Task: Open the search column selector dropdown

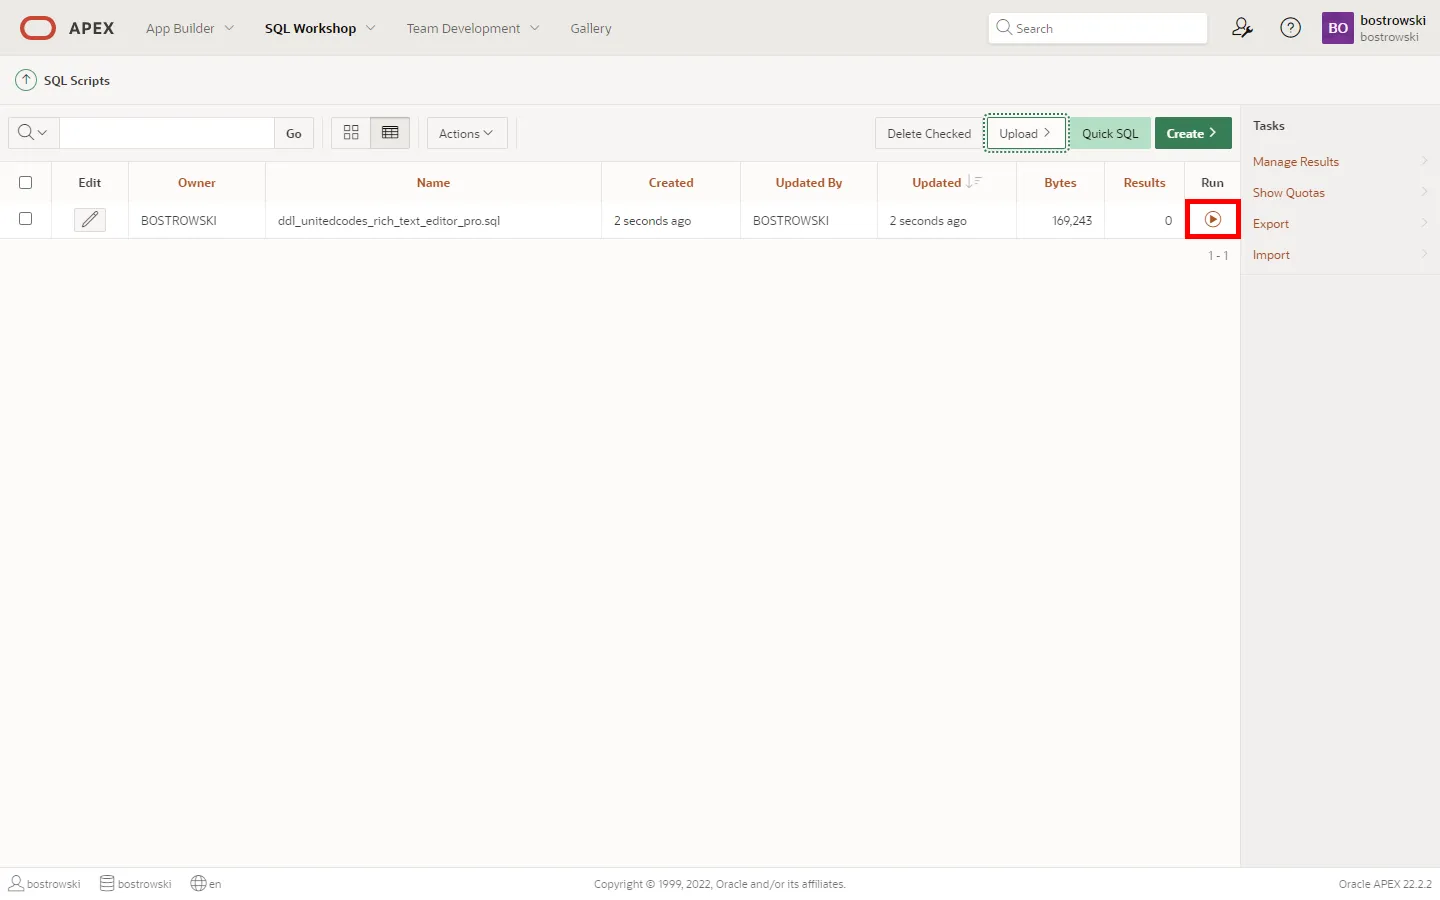Action: [x=33, y=133]
